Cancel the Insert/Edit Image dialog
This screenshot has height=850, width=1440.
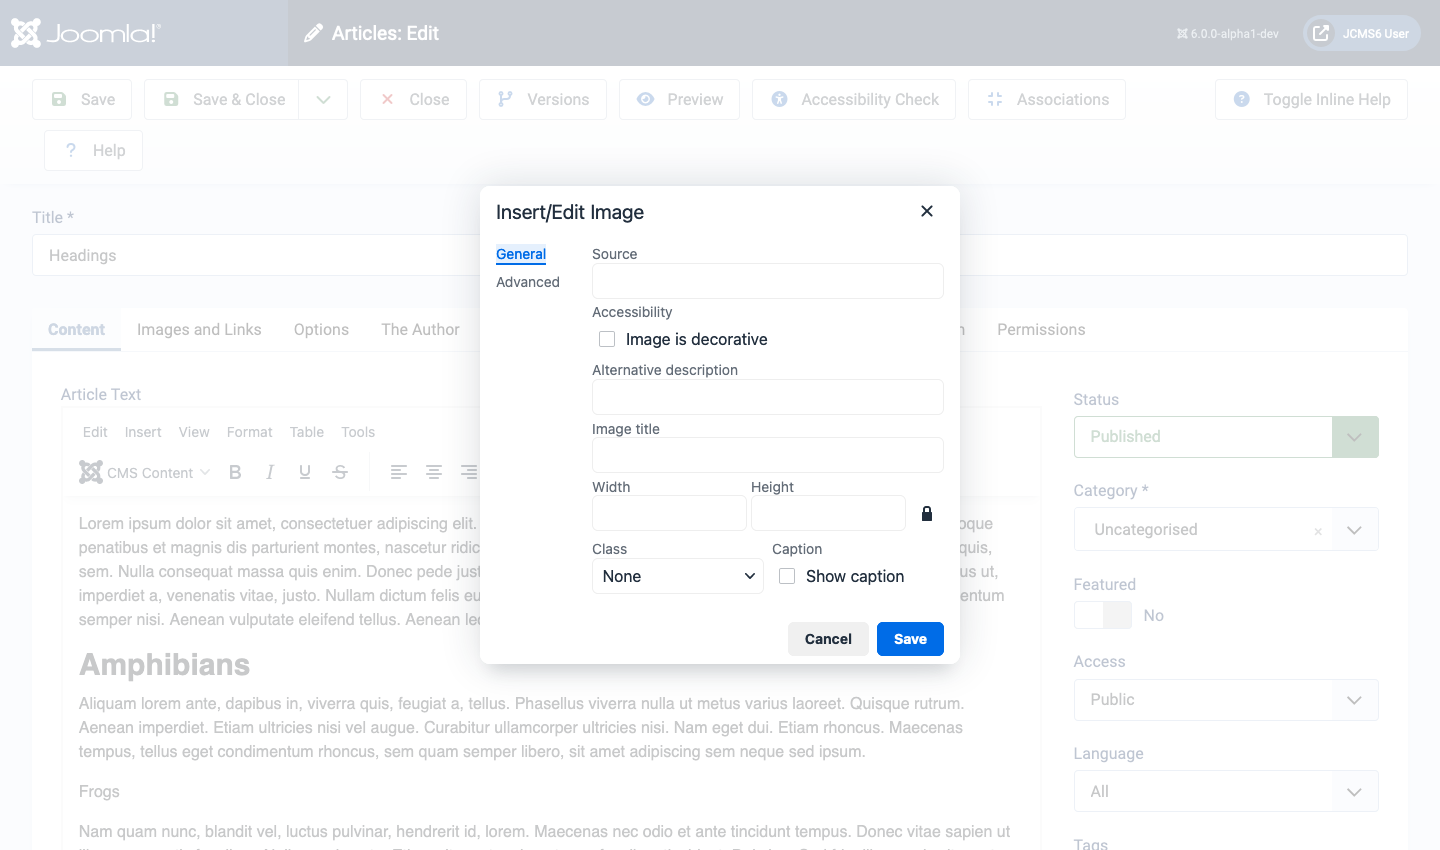point(828,638)
